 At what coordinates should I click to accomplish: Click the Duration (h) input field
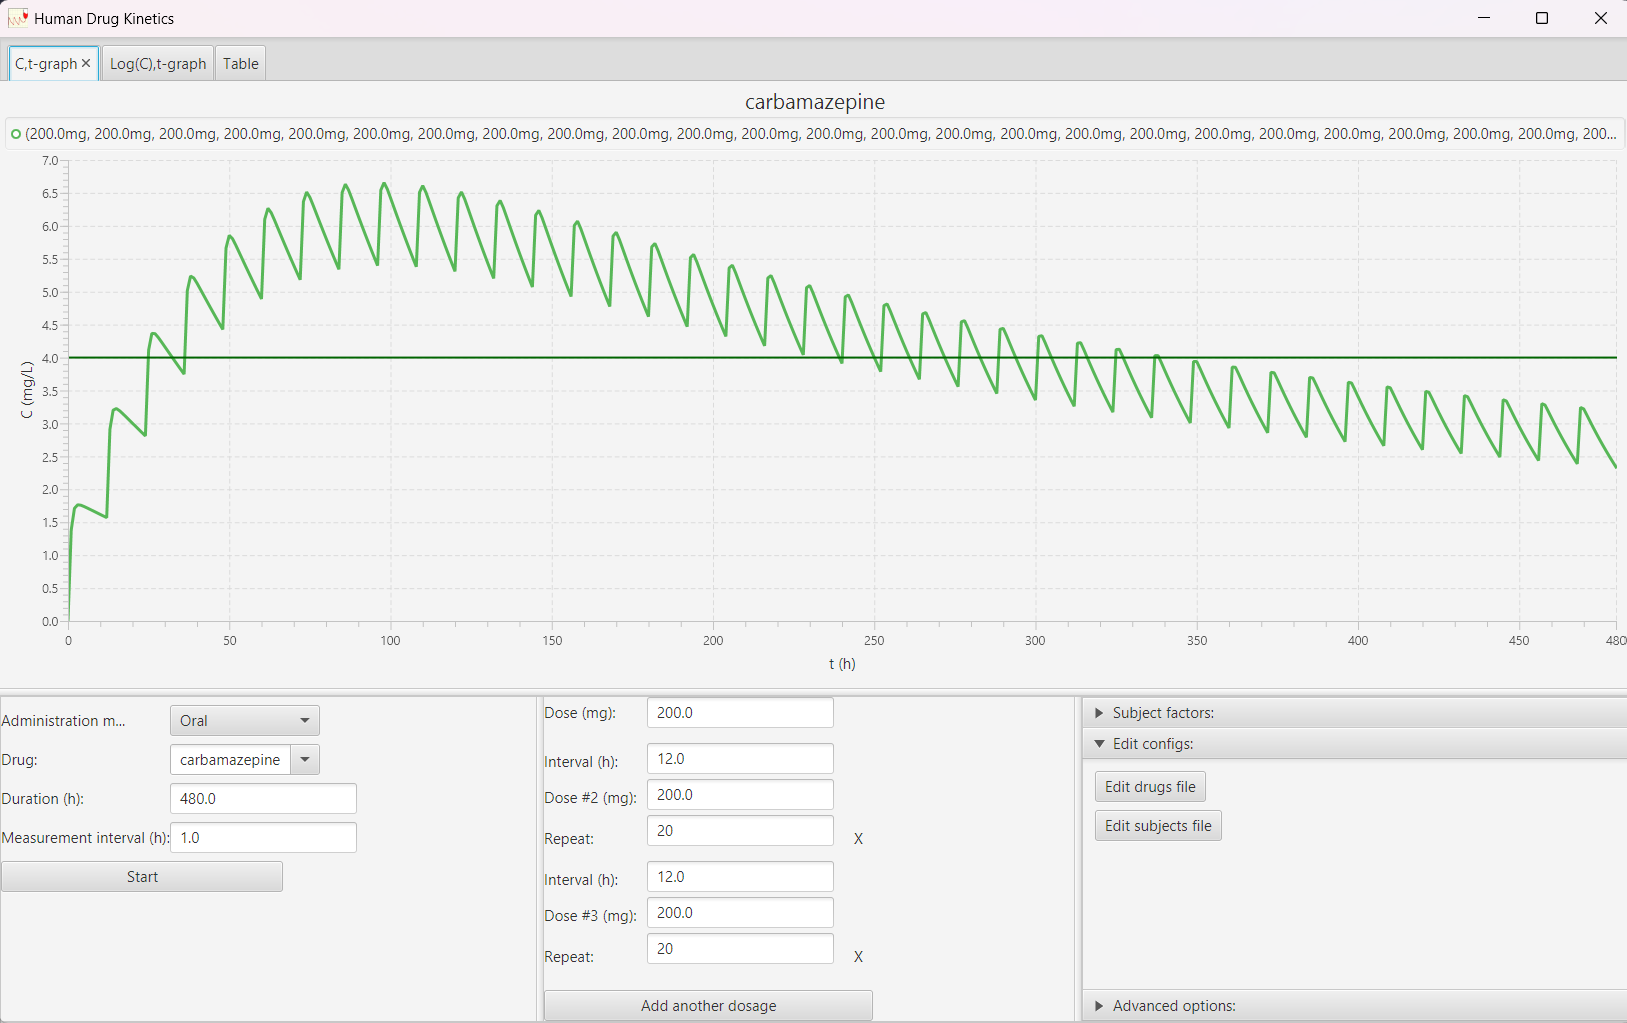coord(263,799)
